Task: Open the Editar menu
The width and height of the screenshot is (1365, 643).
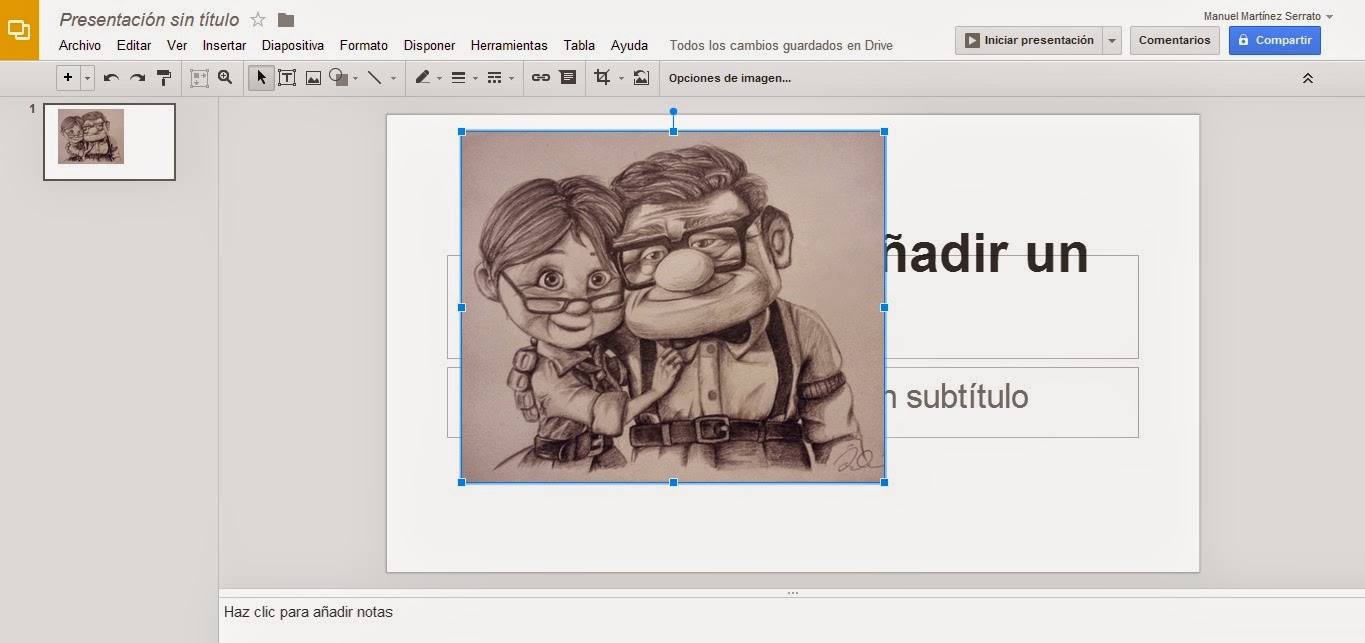Action: pyautogui.click(x=134, y=45)
